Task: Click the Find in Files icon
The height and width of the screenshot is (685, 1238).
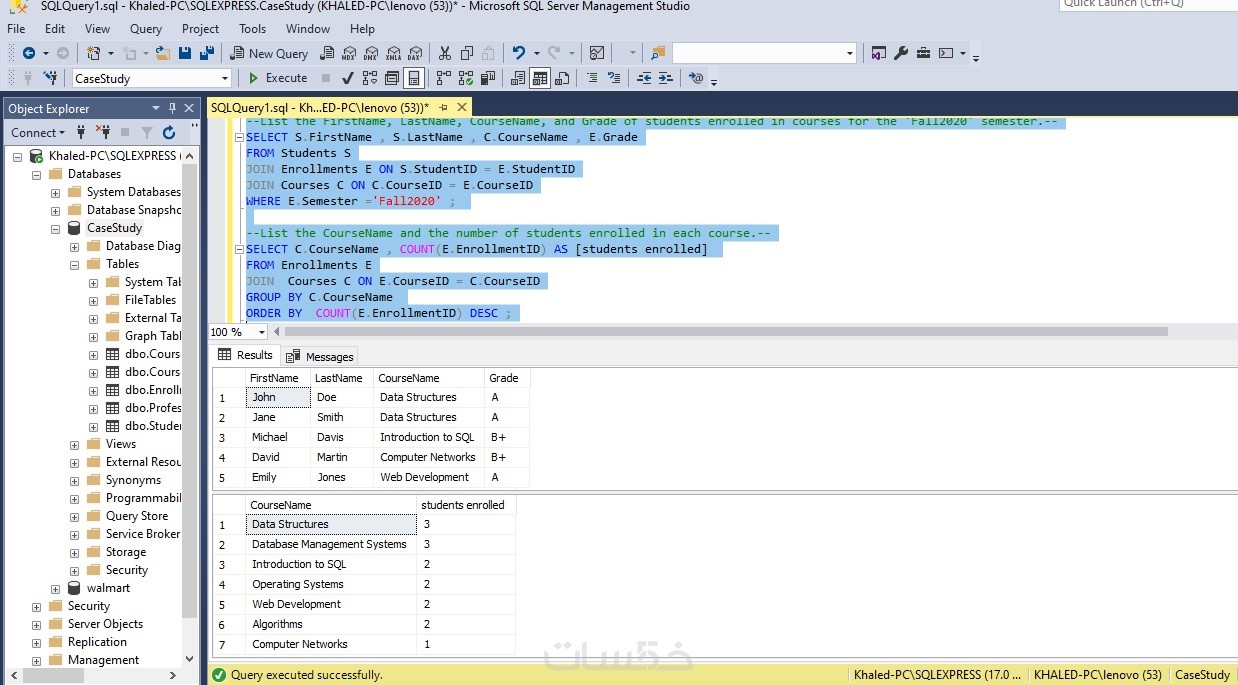Action: tap(658, 53)
